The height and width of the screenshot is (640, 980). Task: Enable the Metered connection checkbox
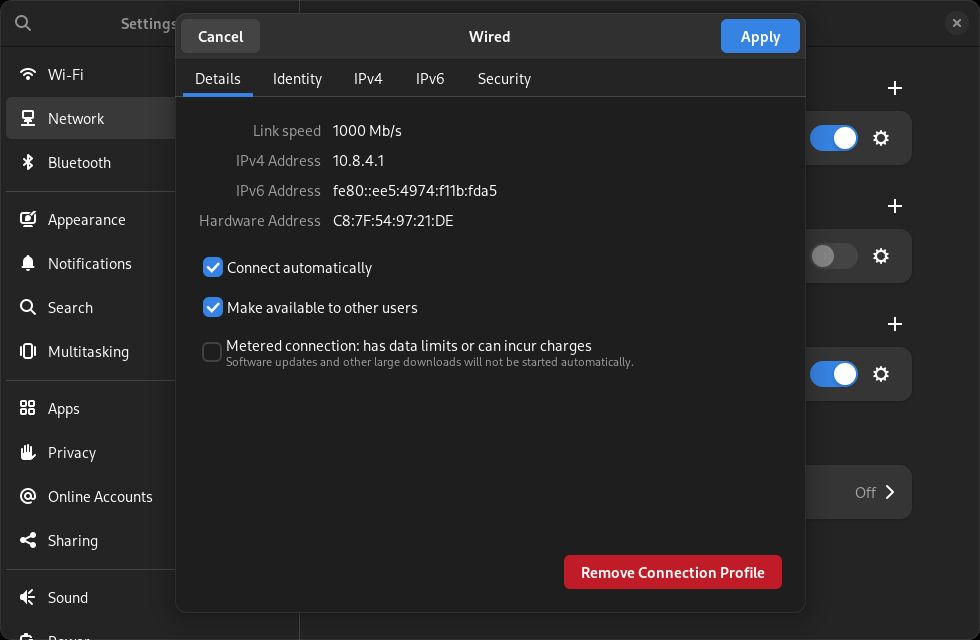coord(212,352)
